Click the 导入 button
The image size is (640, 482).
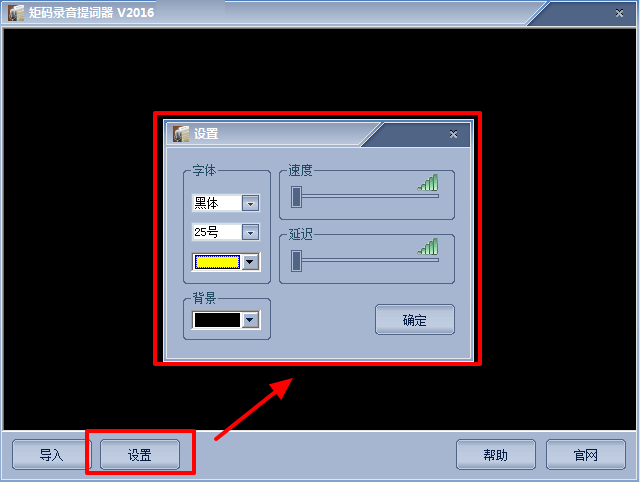(x=51, y=454)
